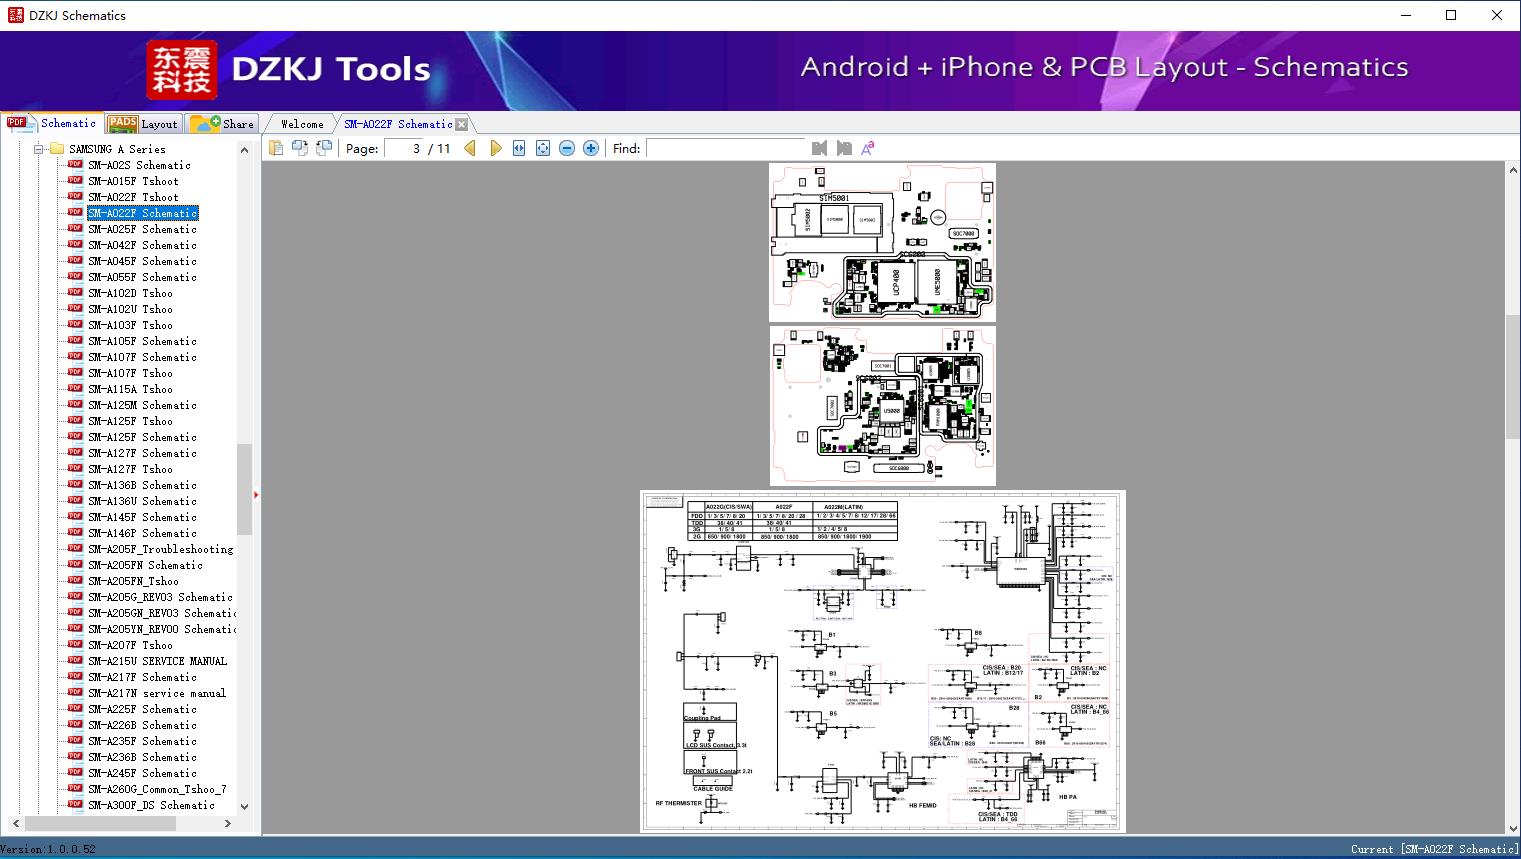Open SM-A02S Schematic in the tree
The height and width of the screenshot is (859, 1521).
[x=139, y=165]
